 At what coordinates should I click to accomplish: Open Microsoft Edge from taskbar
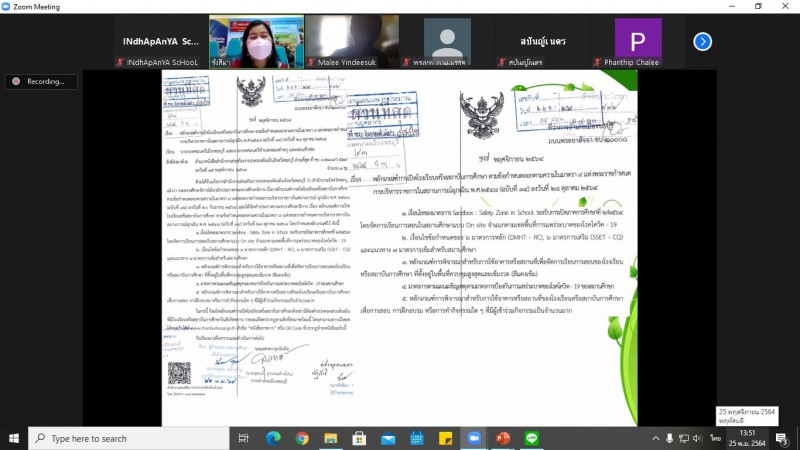click(x=273, y=438)
